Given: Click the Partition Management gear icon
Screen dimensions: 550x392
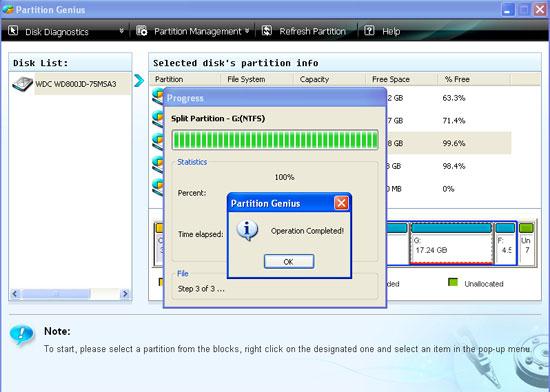Looking at the screenshot, I should click(x=142, y=31).
